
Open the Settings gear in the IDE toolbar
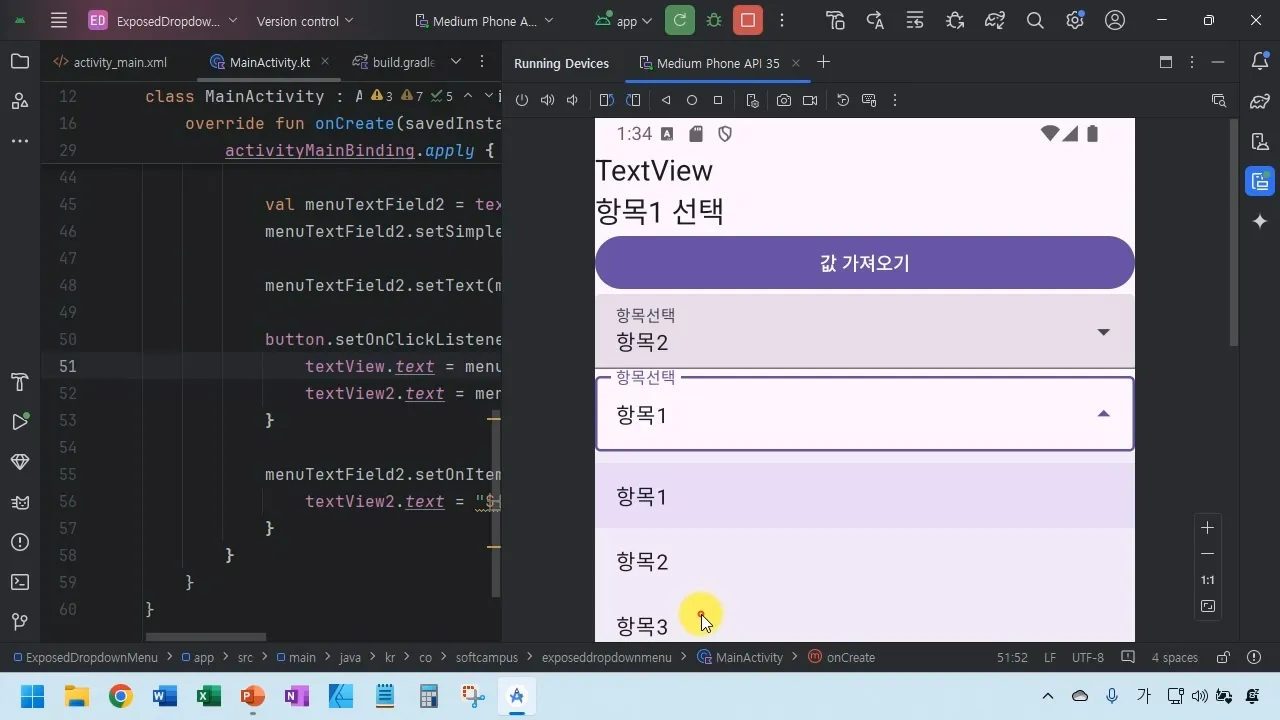[1073, 20]
